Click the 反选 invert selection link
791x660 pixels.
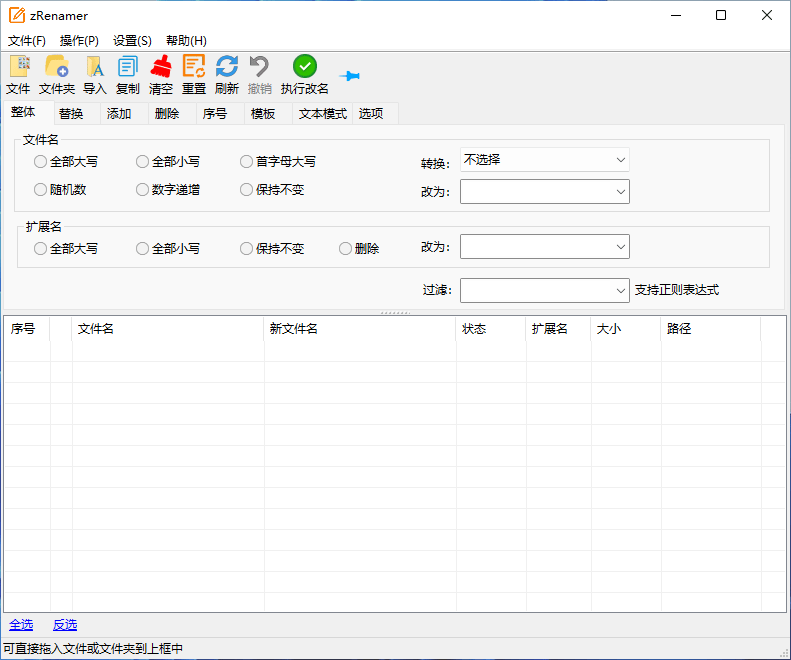point(65,625)
